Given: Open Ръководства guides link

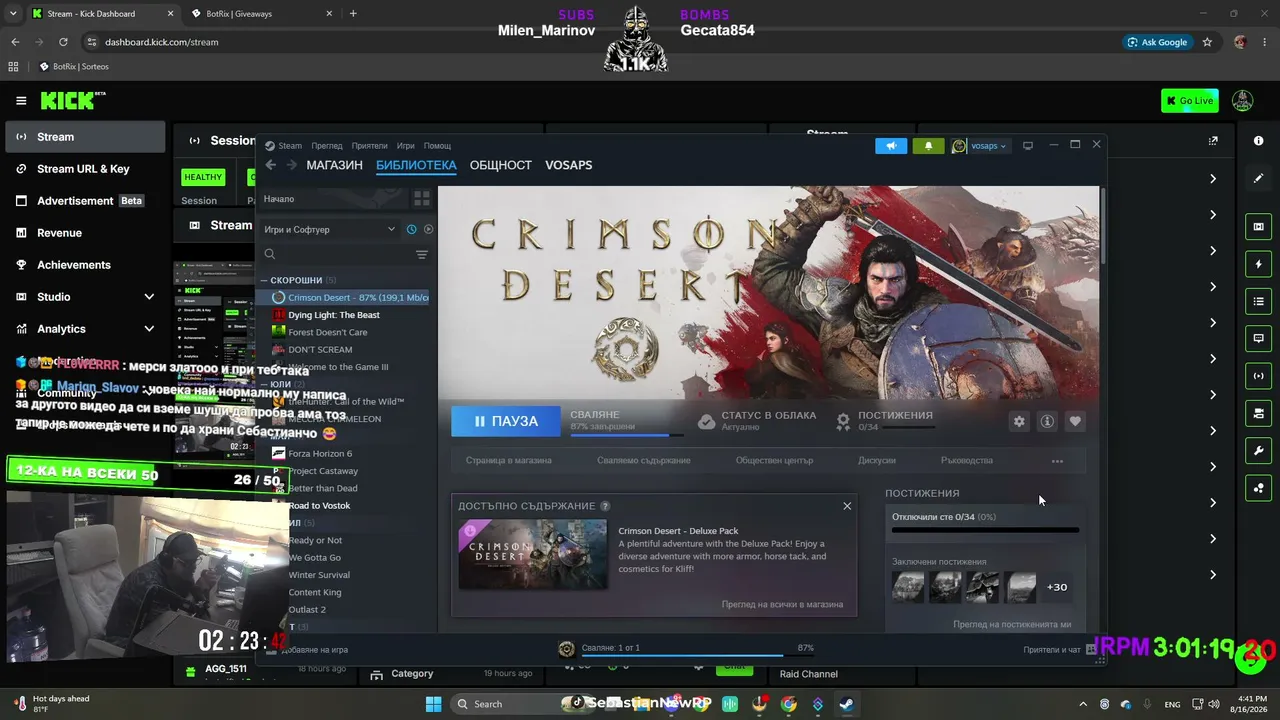Looking at the screenshot, I should tap(967, 461).
